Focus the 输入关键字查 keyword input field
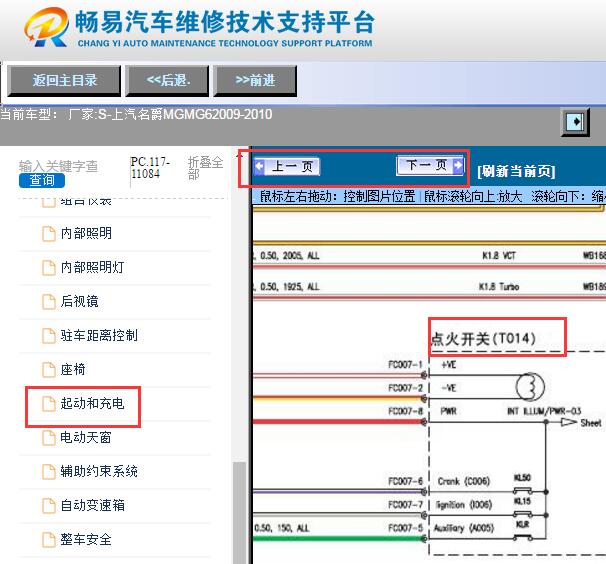This screenshot has width=606, height=564. tap(58, 166)
